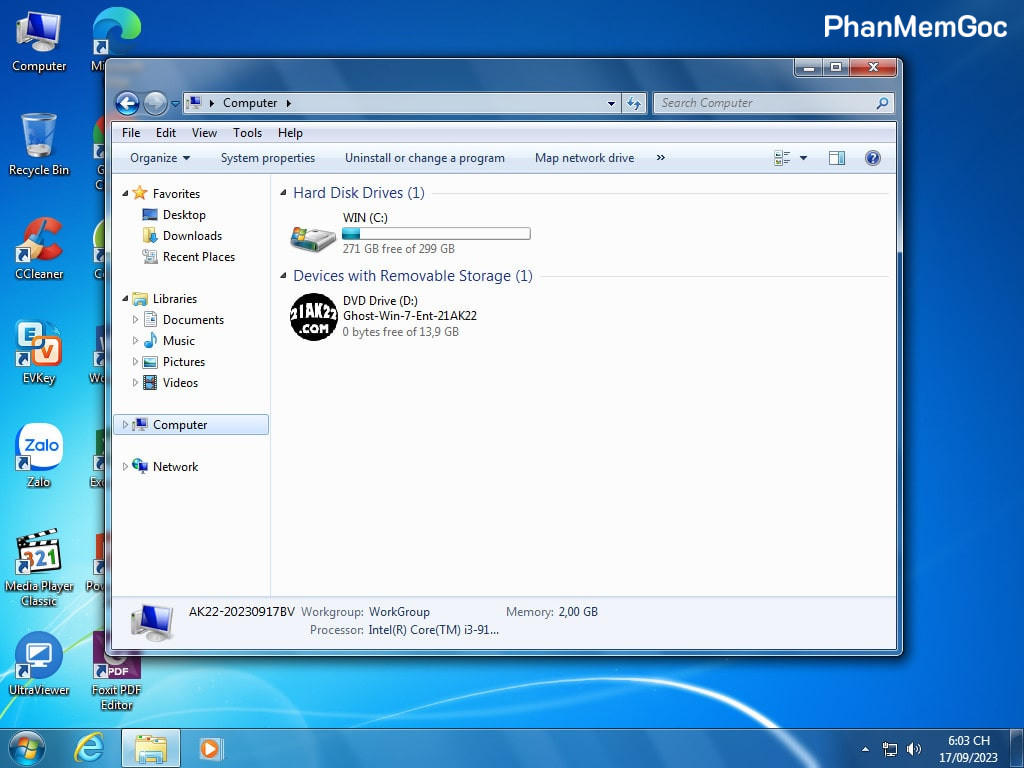Open the View menu

click(204, 133)
